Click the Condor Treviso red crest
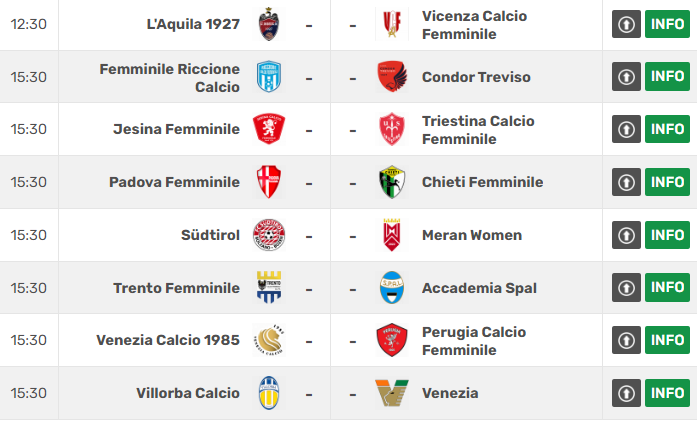Image resolution: width=697 pixels, height=427 pixels. pos(392,76)
